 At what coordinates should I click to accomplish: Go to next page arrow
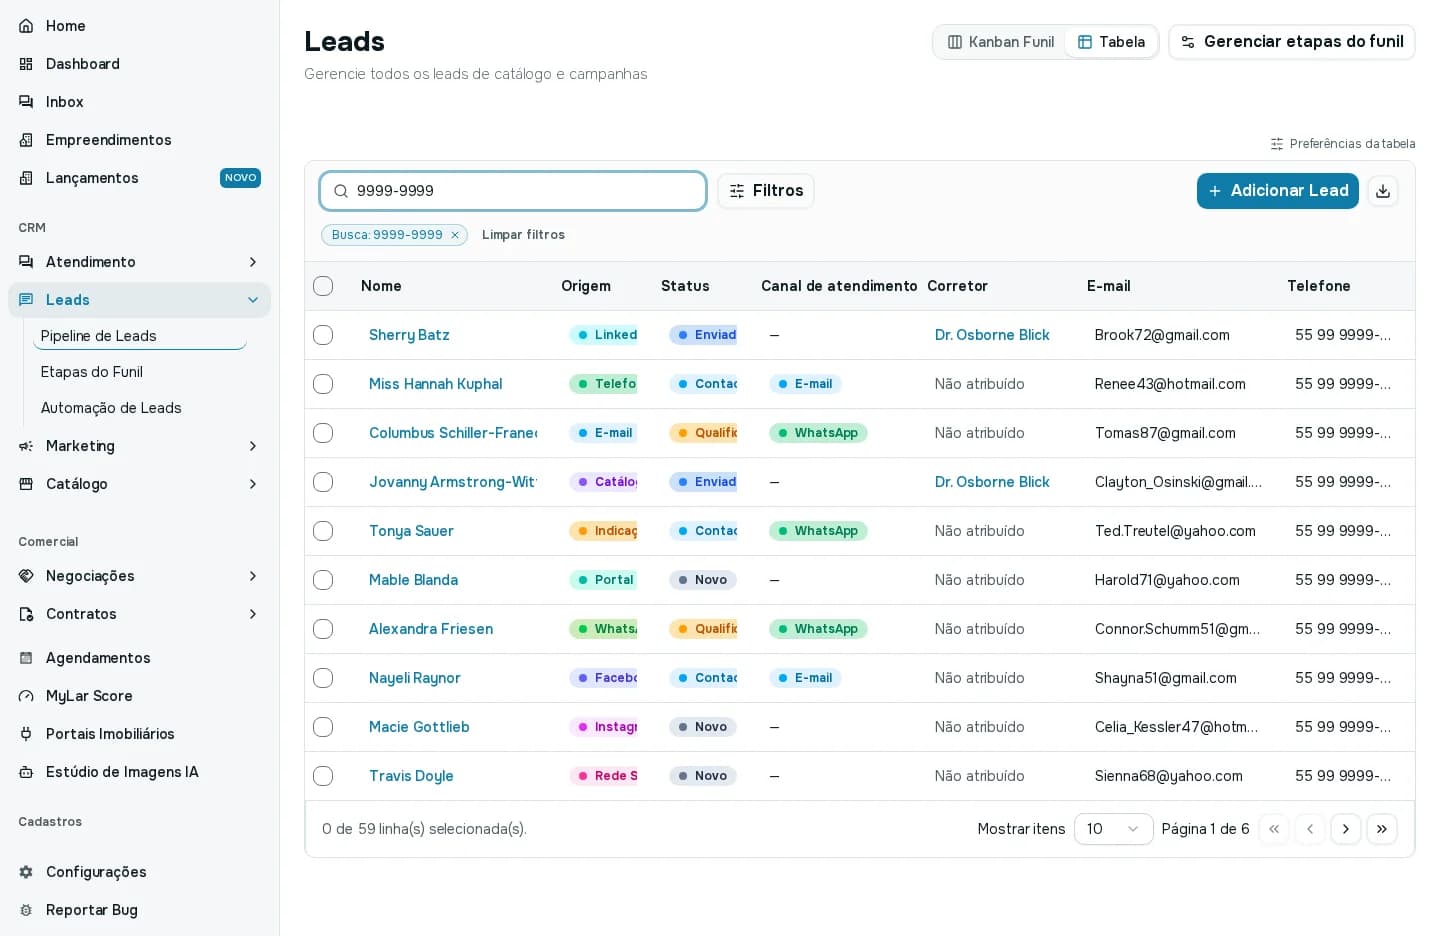(1346, 829)
